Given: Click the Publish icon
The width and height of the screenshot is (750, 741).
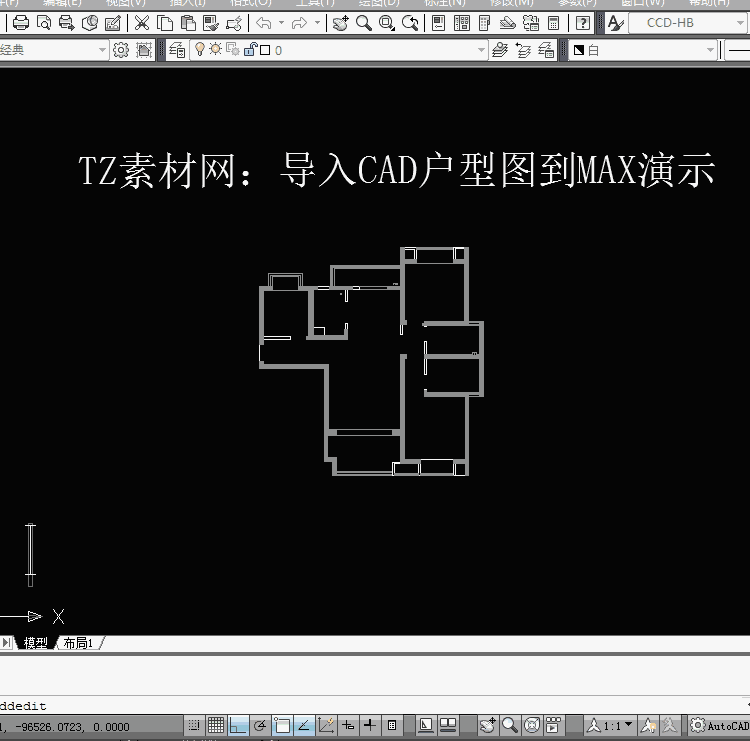Looking at the screenshot, I should 66,22.
